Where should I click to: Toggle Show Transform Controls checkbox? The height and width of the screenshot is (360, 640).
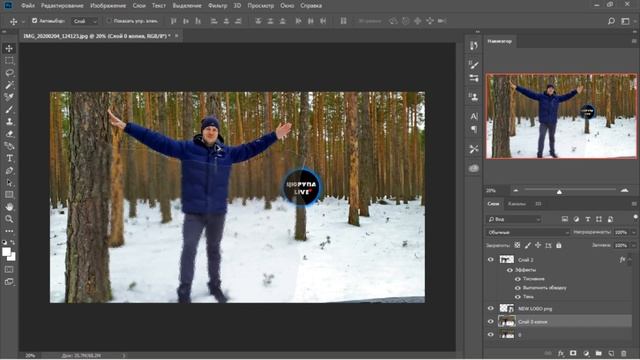click(x=109, y=20)
